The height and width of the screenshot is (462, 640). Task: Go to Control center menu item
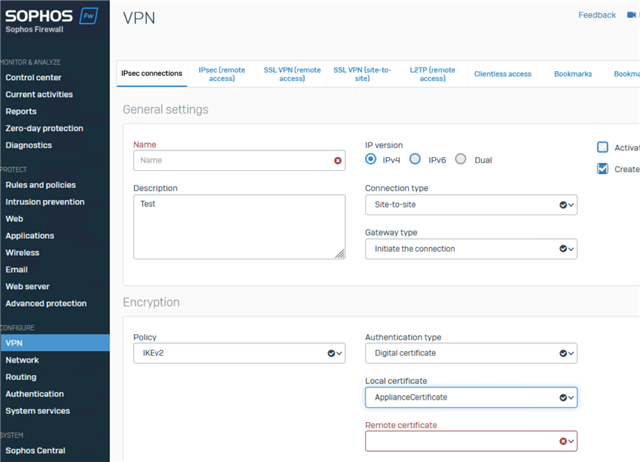click(33, 77)
